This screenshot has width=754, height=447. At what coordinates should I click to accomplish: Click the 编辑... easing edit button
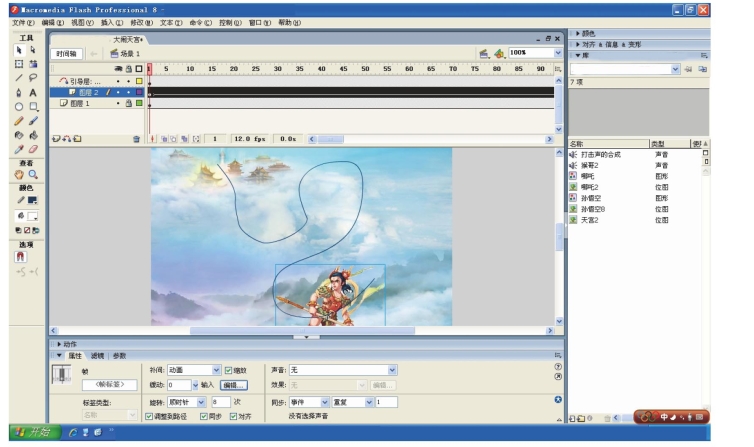click(x=234, y=385)
